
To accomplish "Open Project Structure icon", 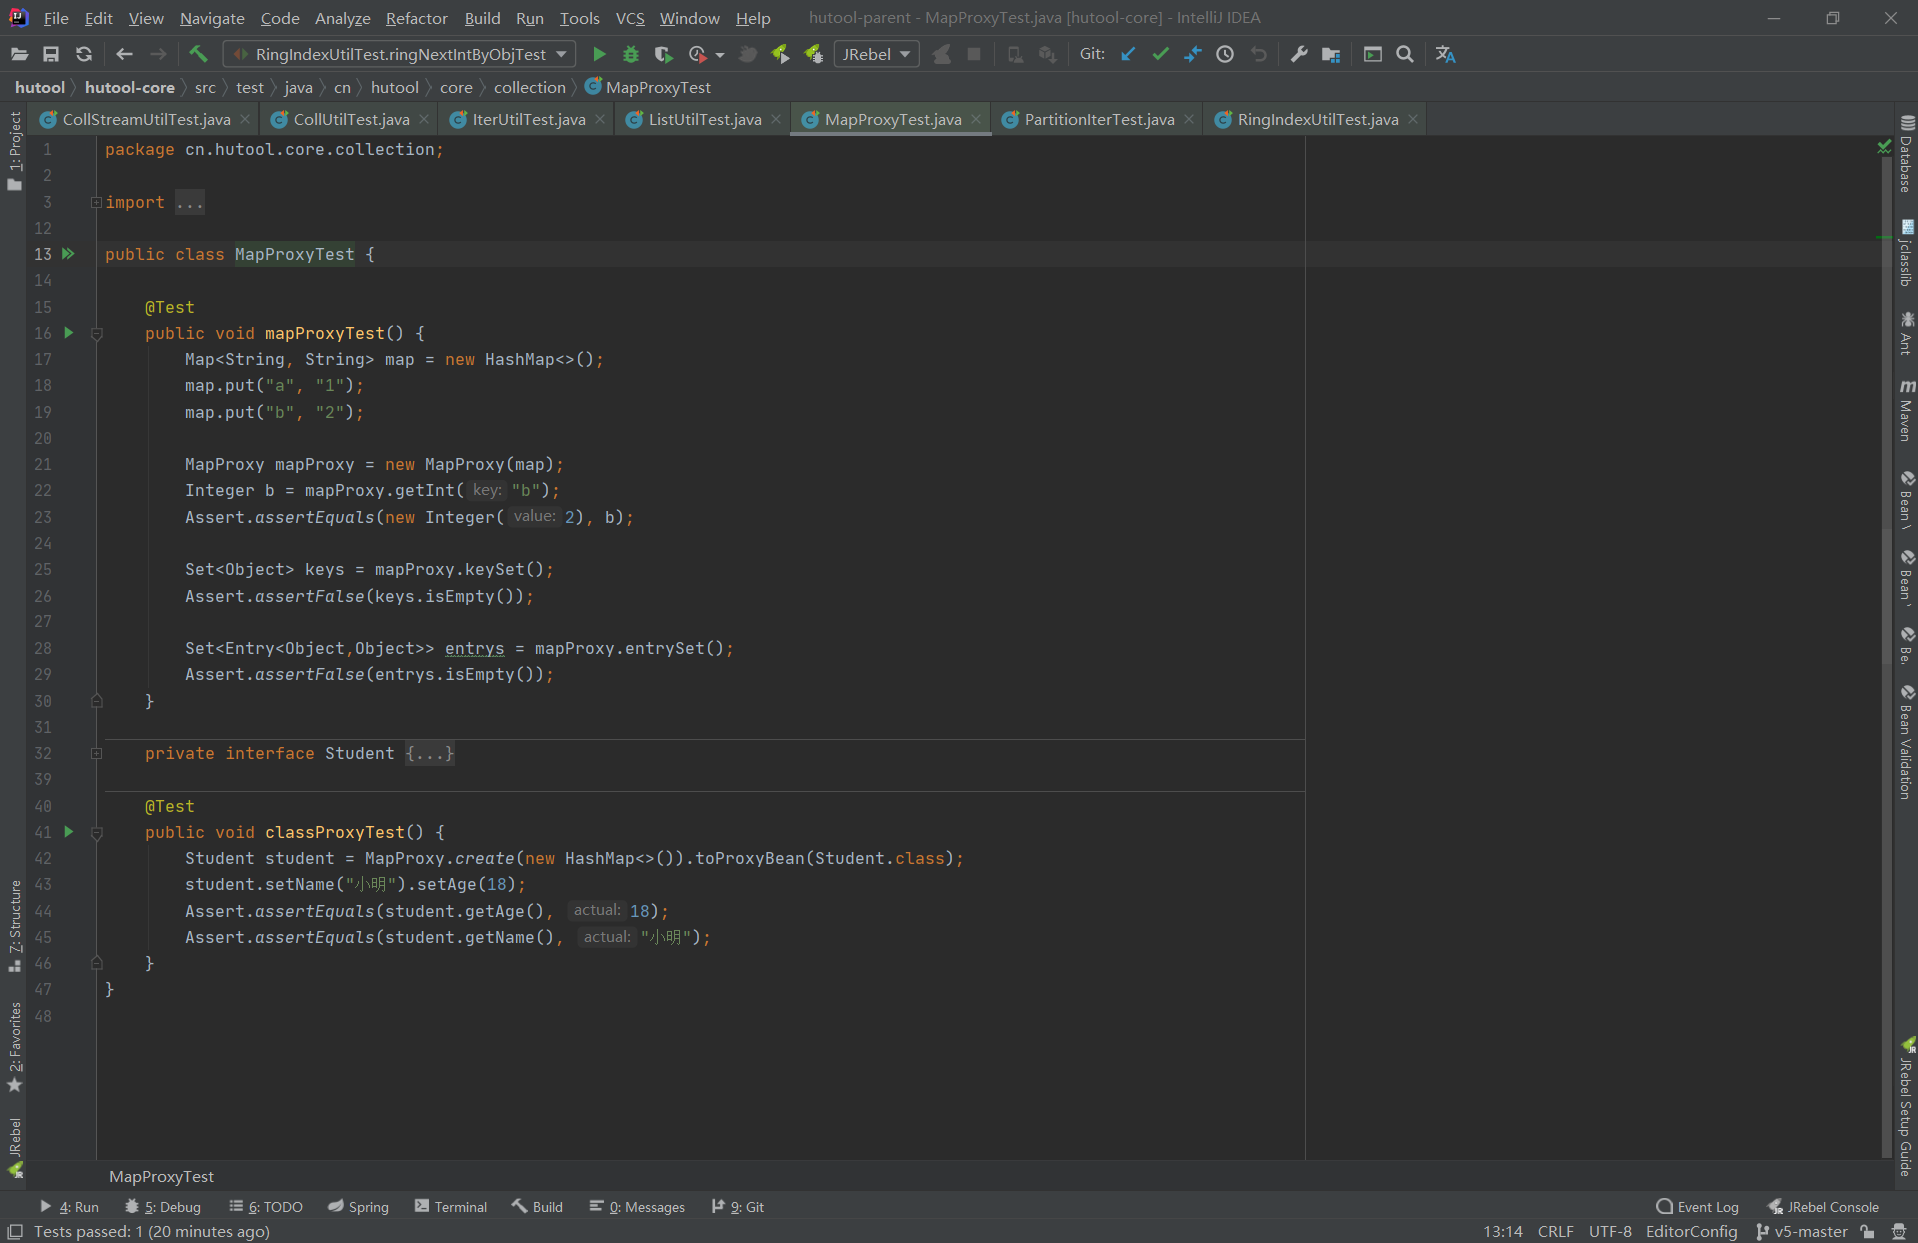I will (1331, 54).
